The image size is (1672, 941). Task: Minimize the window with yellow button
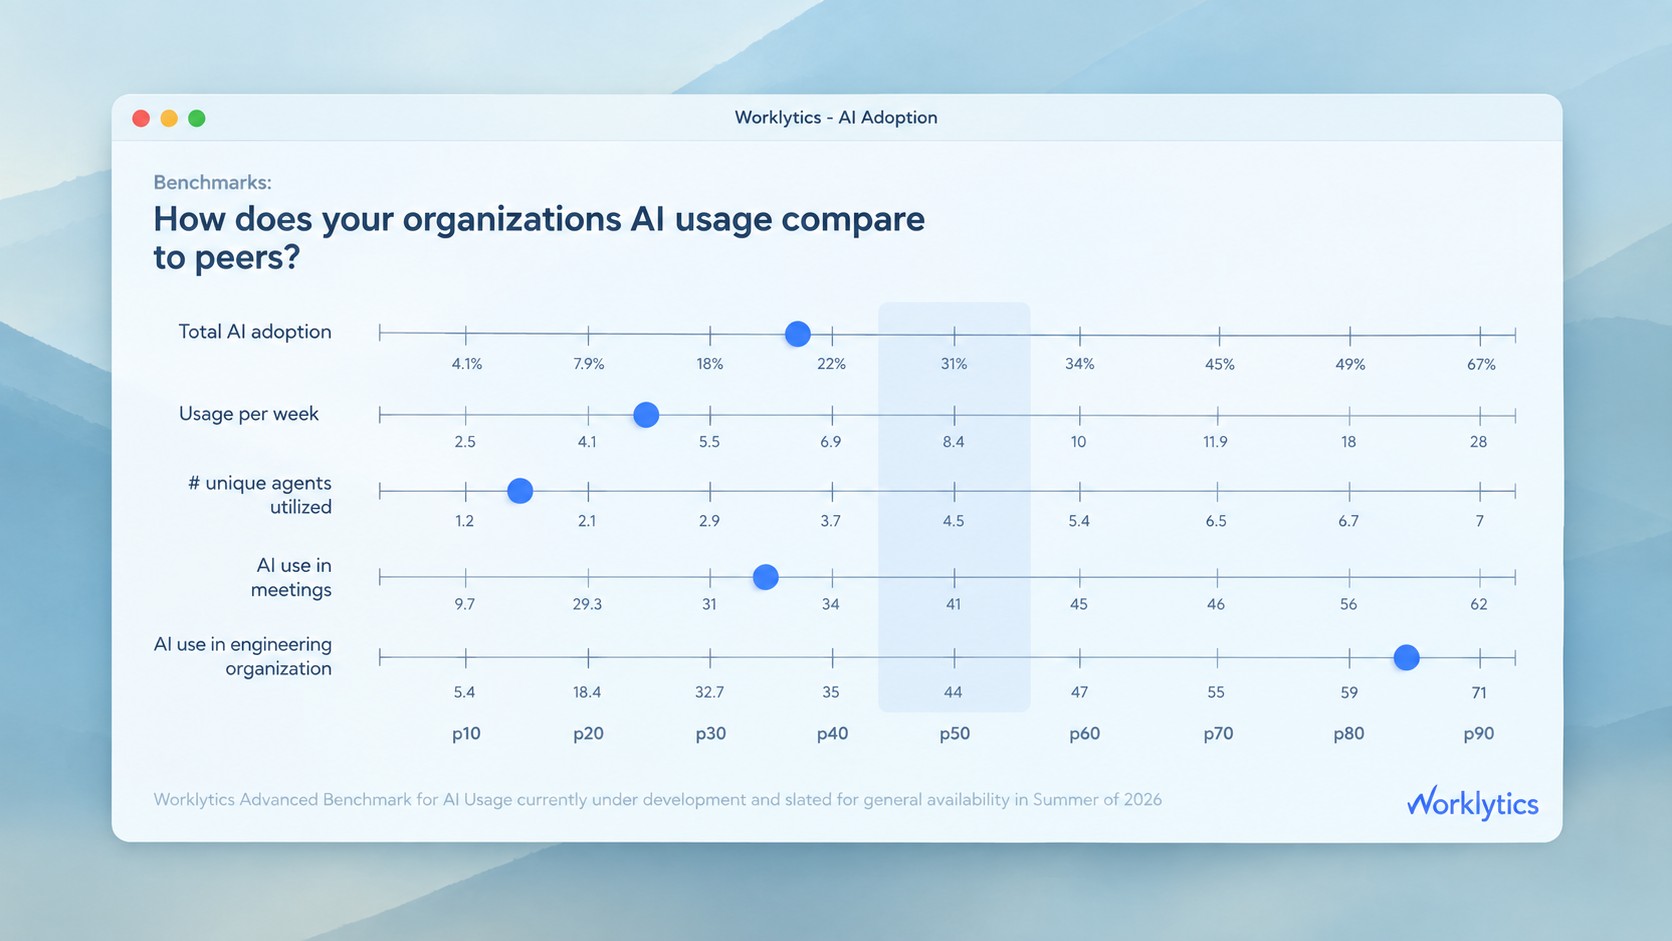[169, 118]
